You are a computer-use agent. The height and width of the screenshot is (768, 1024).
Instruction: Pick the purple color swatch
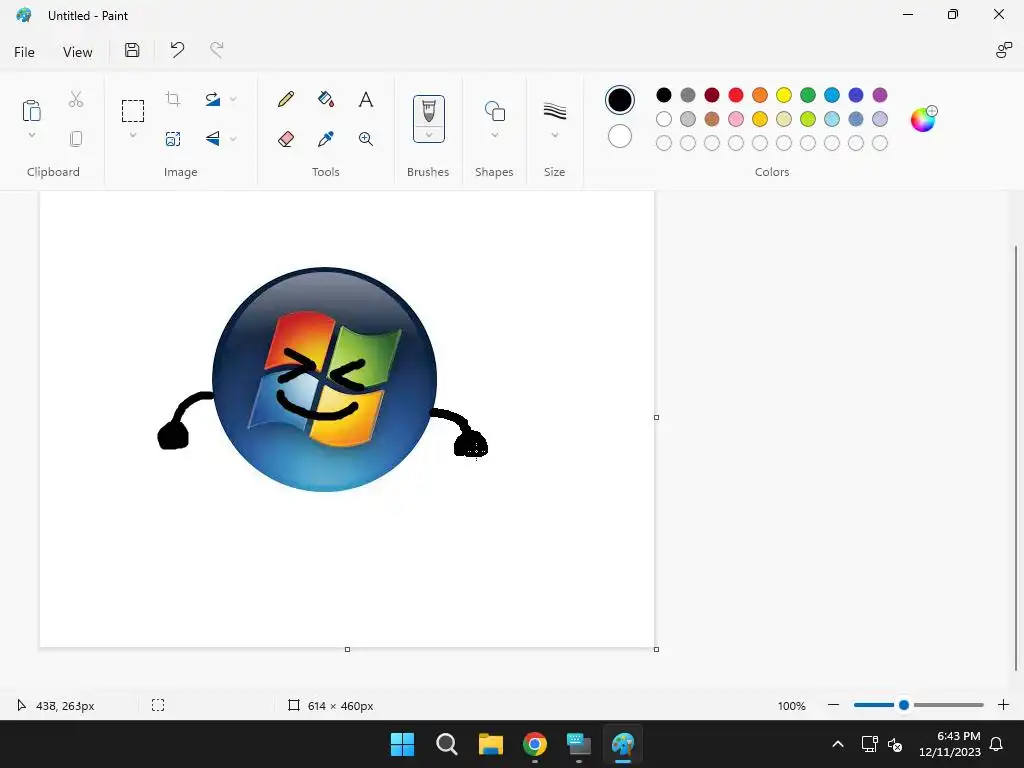coord(880,95)
